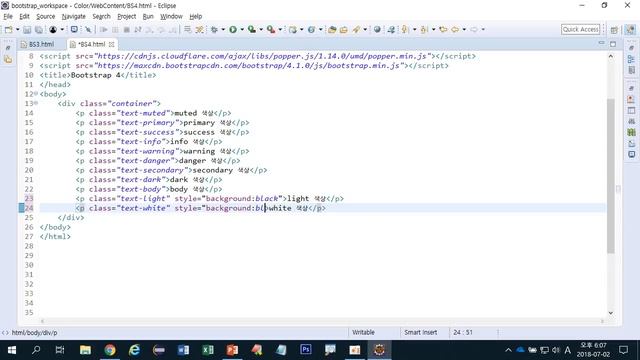Open Photoshop from the taskbar
Screen dimensions: 640x360
pyautogui.click(x=306, y=350)
